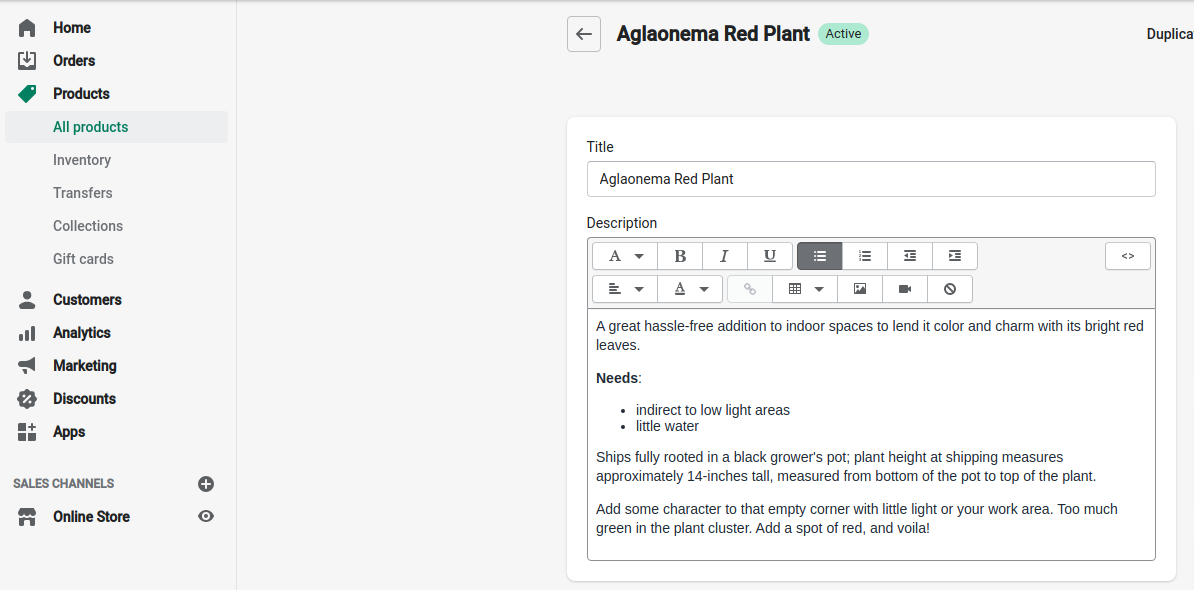Click into the product Title field

tap(871, 179)
